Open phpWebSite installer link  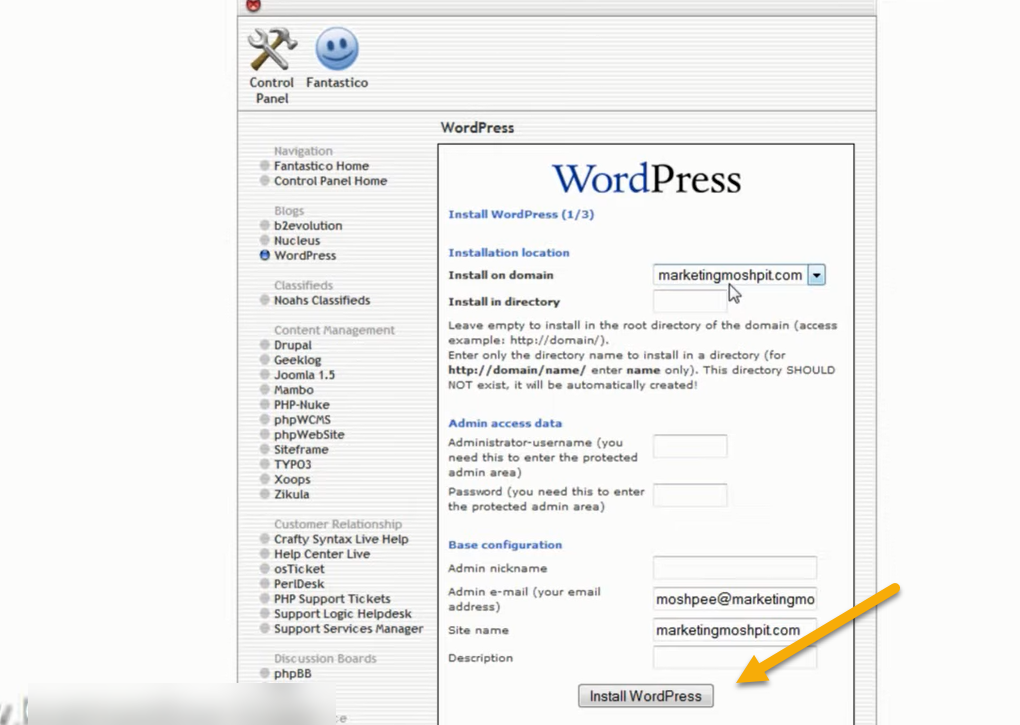(309, 435)
